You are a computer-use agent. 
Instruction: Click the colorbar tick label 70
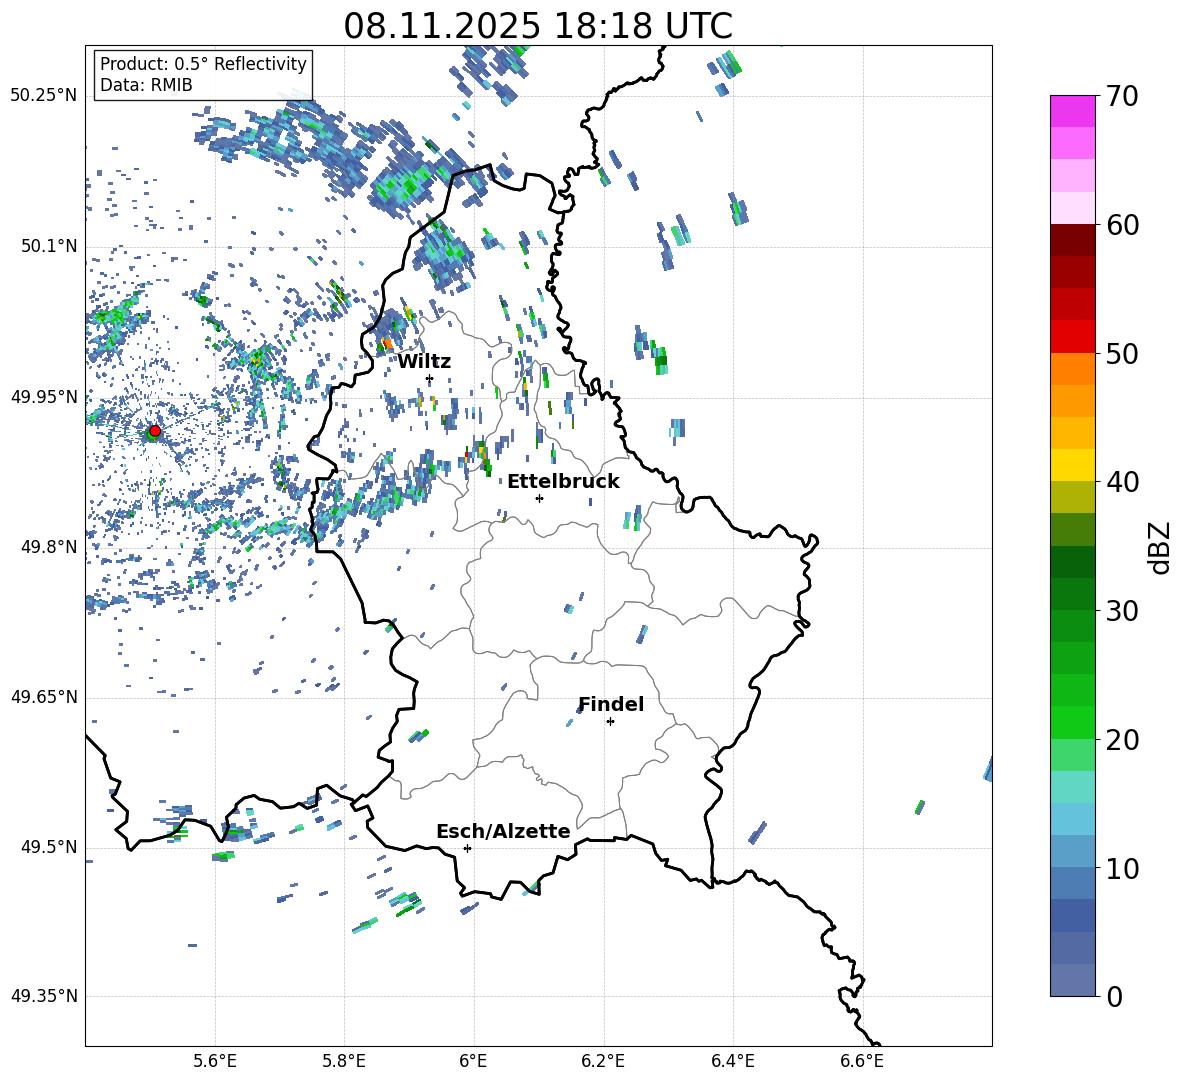pyautogui.click(x=1122, y=96)
